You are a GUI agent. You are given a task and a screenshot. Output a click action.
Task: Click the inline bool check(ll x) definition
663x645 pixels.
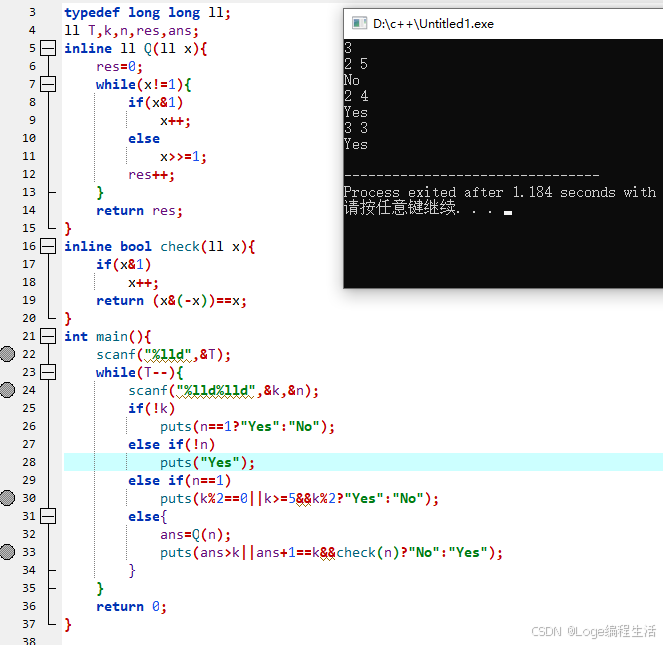tap(160, 247)
